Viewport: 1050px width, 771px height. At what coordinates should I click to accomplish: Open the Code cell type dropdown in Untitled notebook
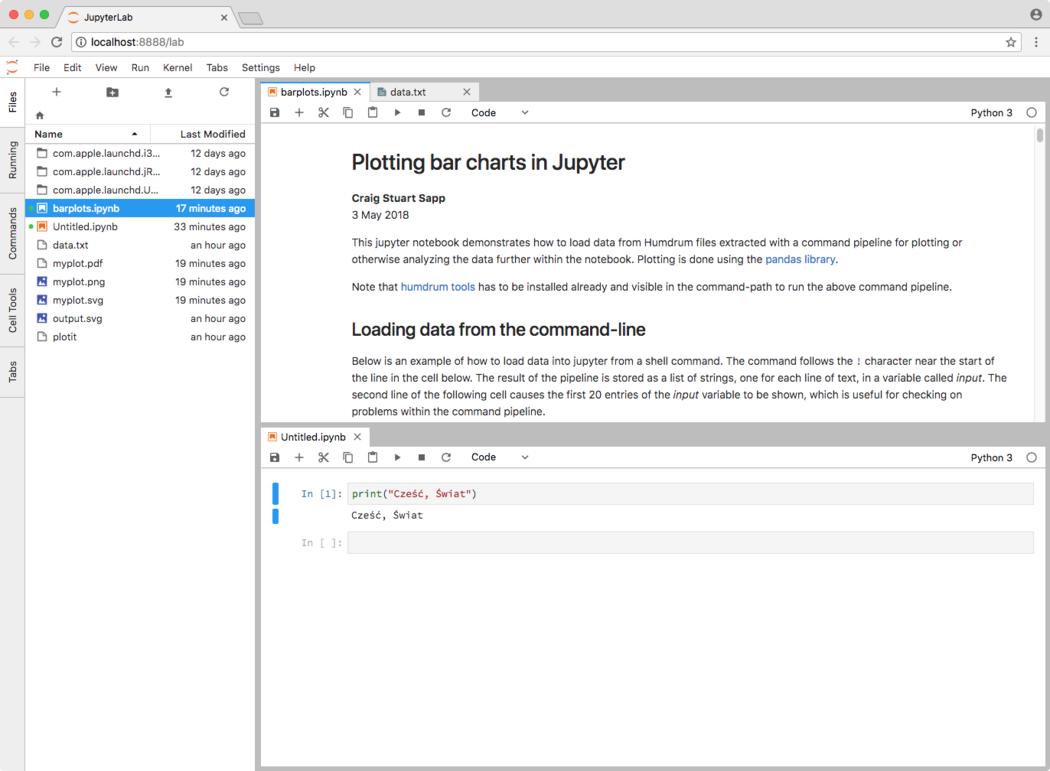pyautogui.click(x=499, y=457)
